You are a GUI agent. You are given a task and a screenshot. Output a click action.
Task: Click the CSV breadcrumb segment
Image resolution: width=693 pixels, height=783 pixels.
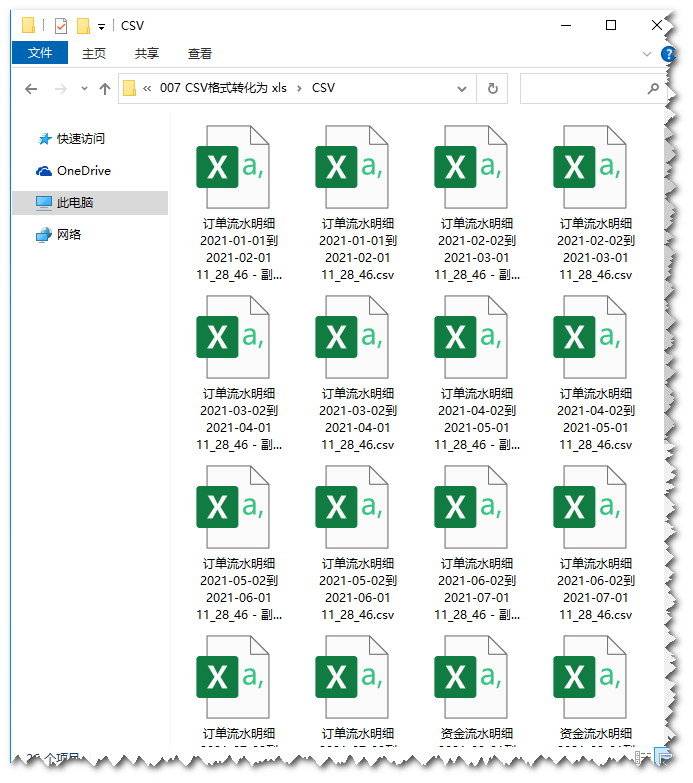point(323,88)
